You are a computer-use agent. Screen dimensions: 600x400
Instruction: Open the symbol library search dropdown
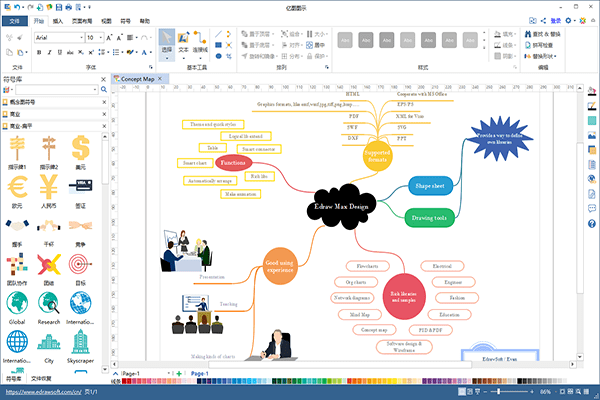pos(95,90)
